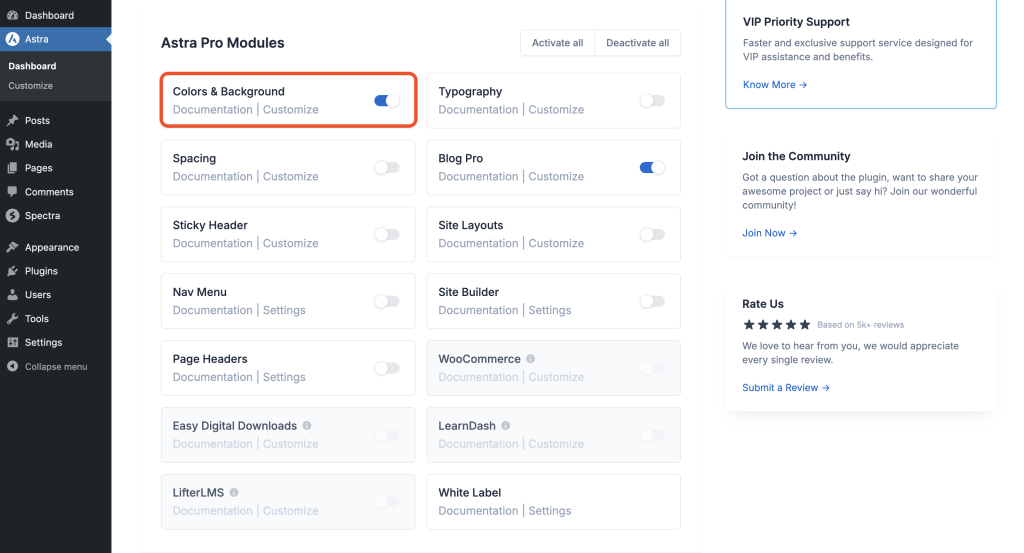Disable the Colors & Background toggle
The image size is (1024, 553).
click(387, 101)
